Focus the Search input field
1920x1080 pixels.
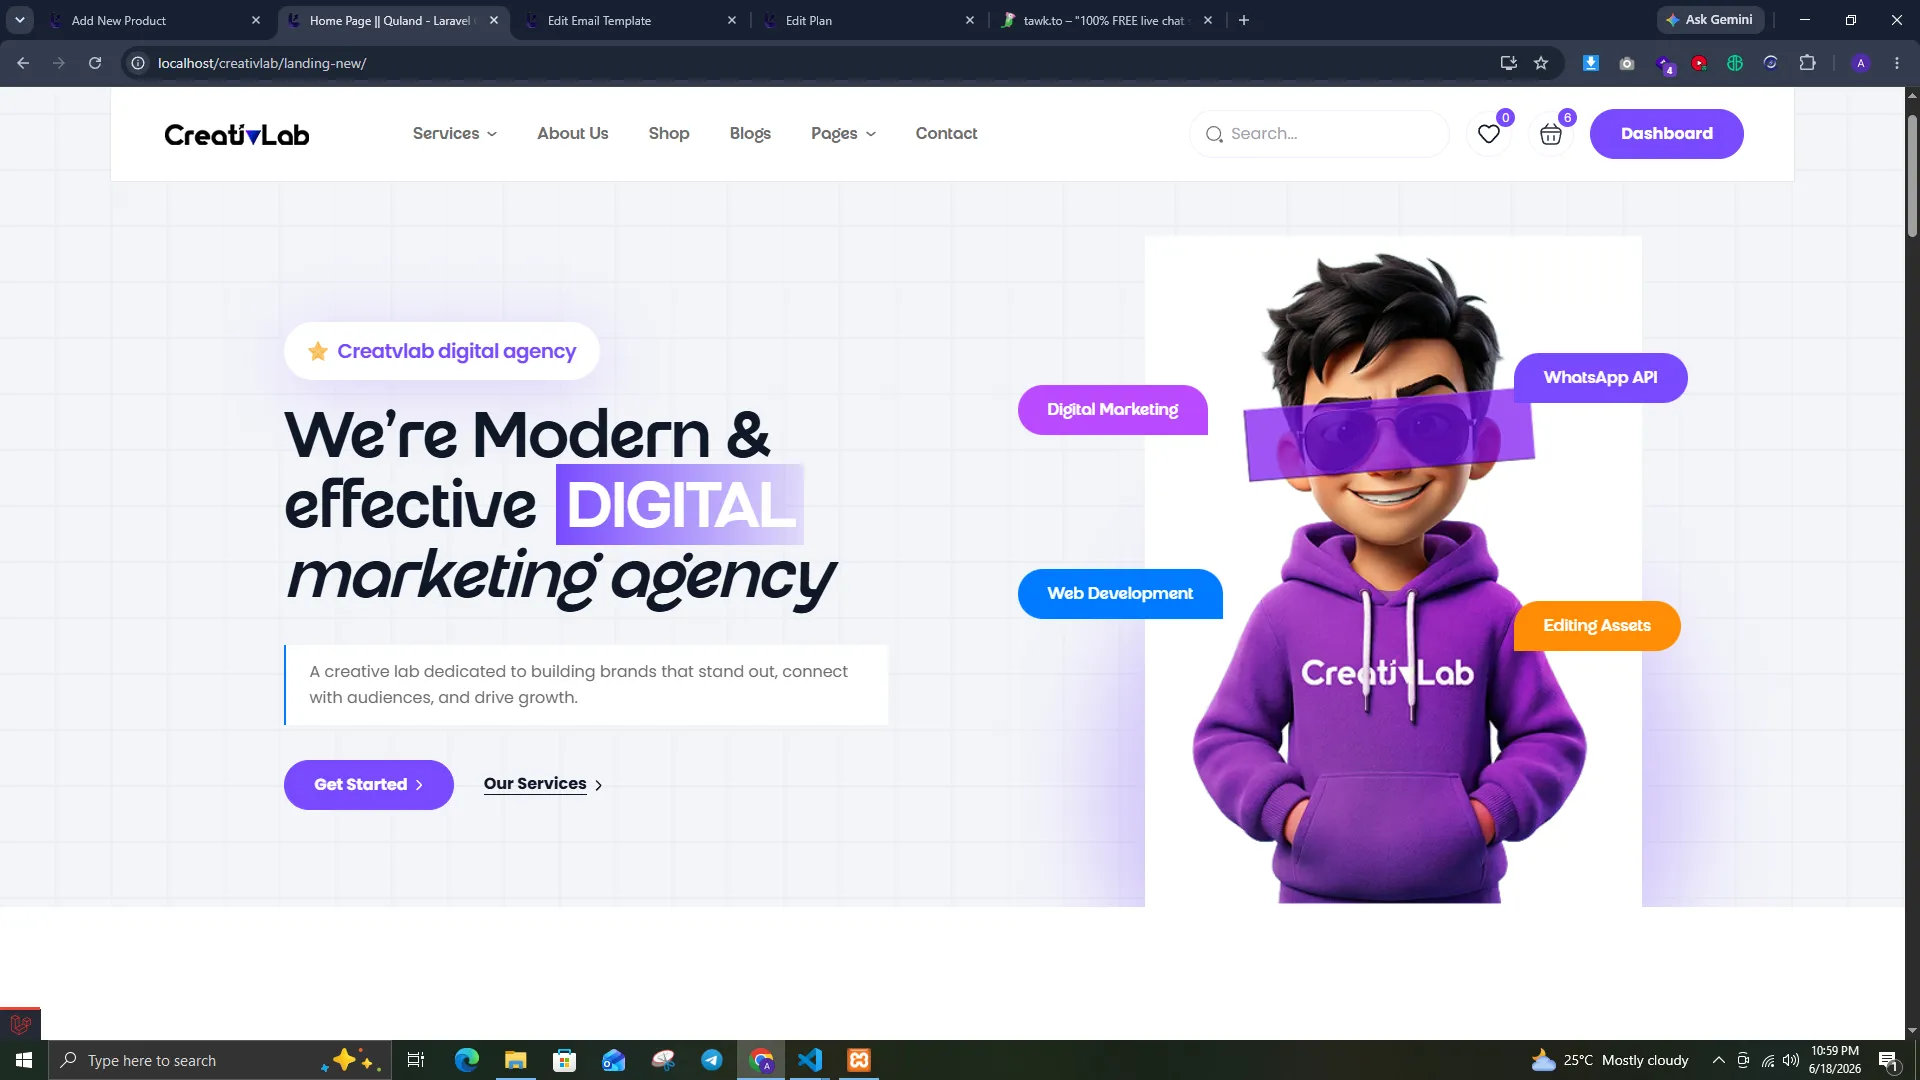click(x=1319, y=134)
